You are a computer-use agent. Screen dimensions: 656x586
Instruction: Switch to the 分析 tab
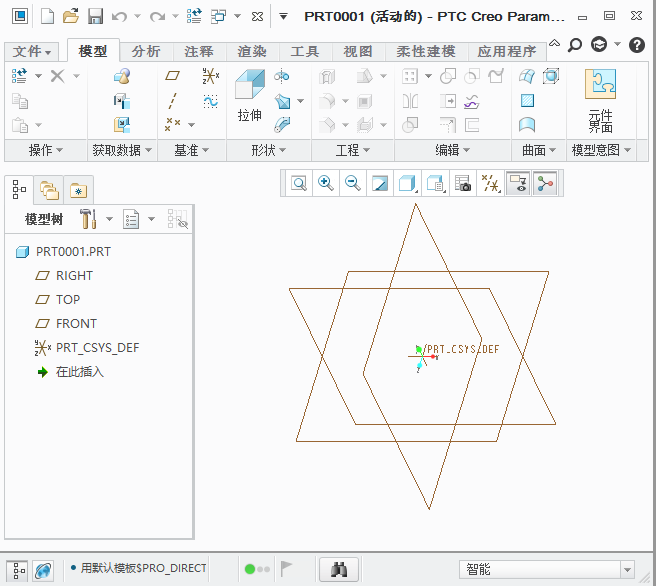(x=146, y=52)
